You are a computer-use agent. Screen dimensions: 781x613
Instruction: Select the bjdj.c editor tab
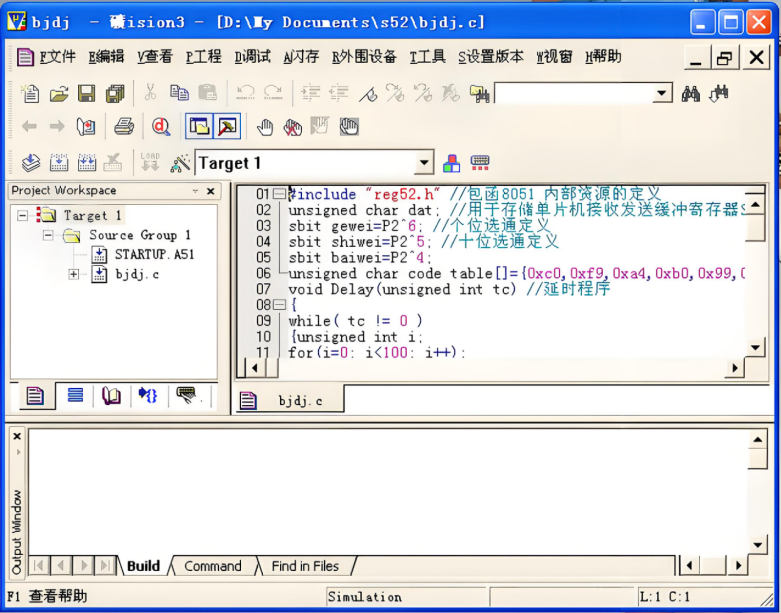[289, 400]
